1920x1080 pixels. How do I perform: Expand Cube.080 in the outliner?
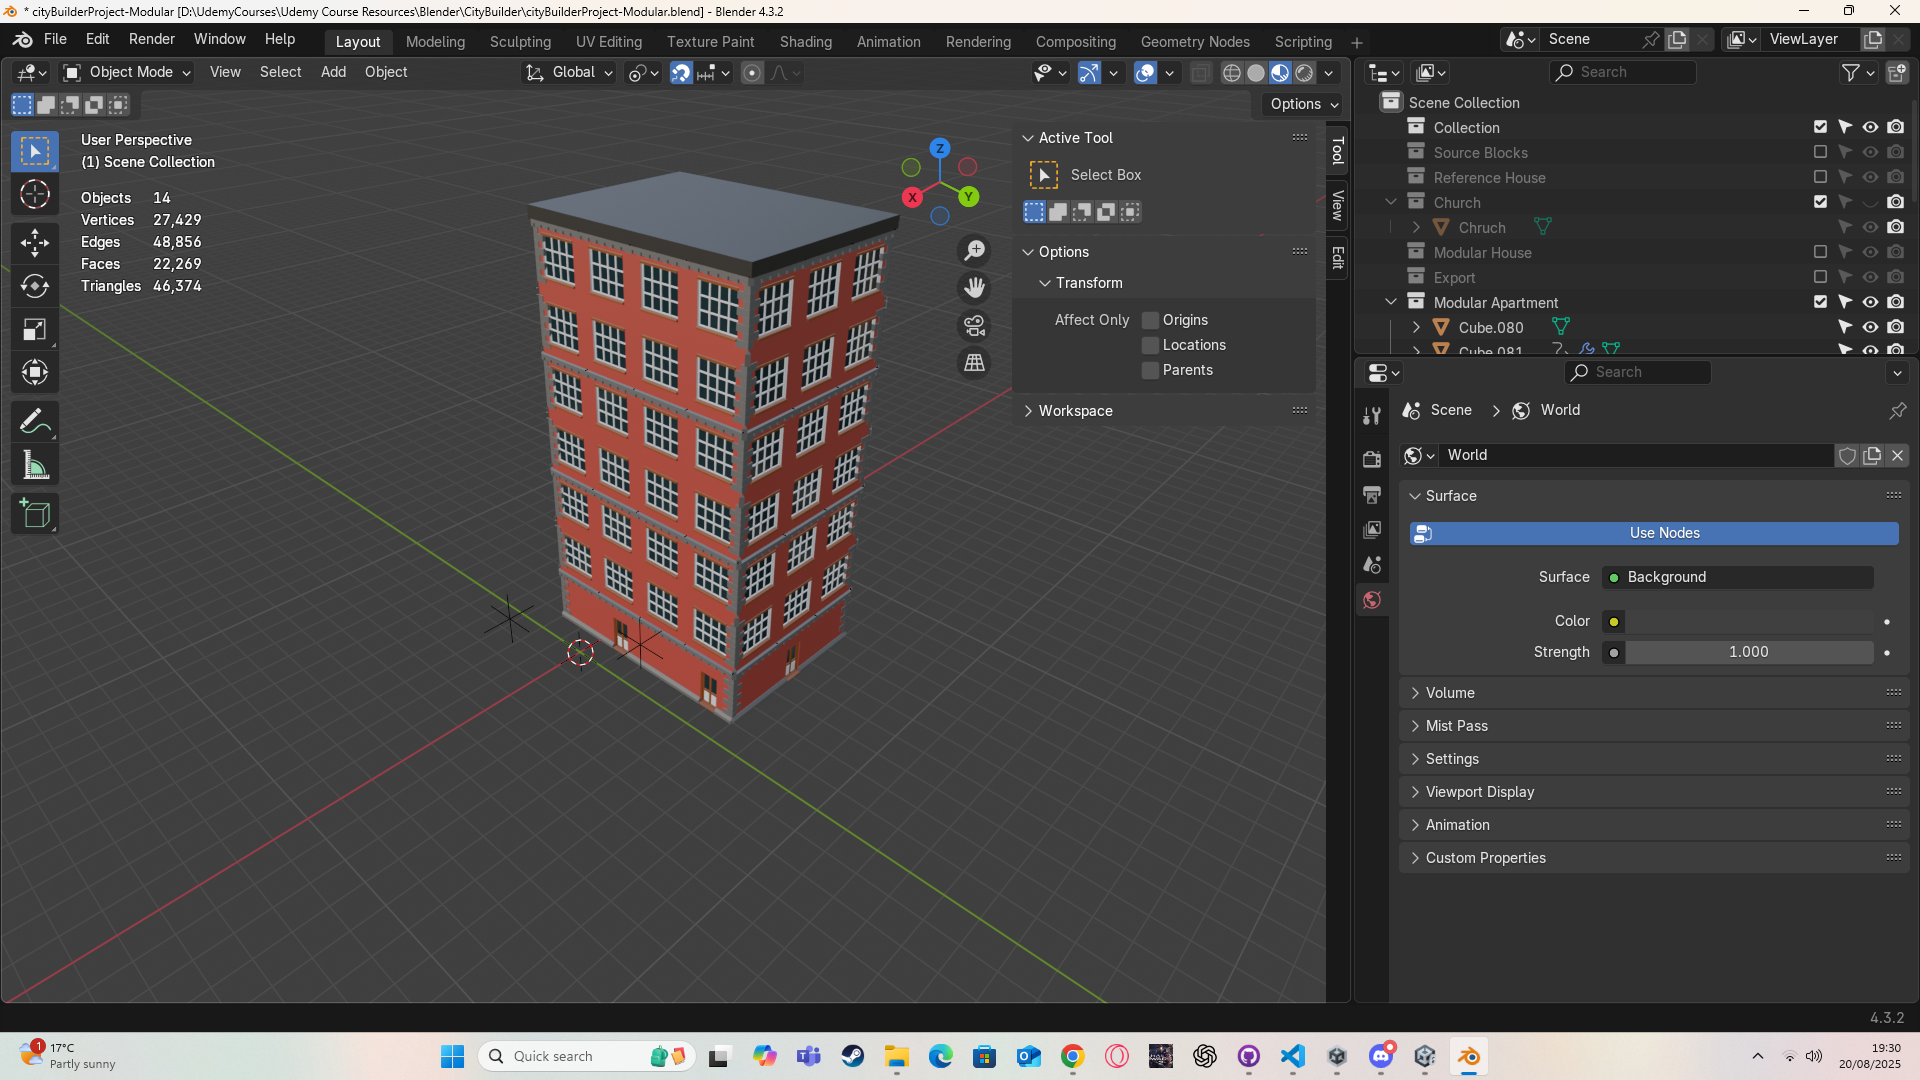tap(1416, 327)
